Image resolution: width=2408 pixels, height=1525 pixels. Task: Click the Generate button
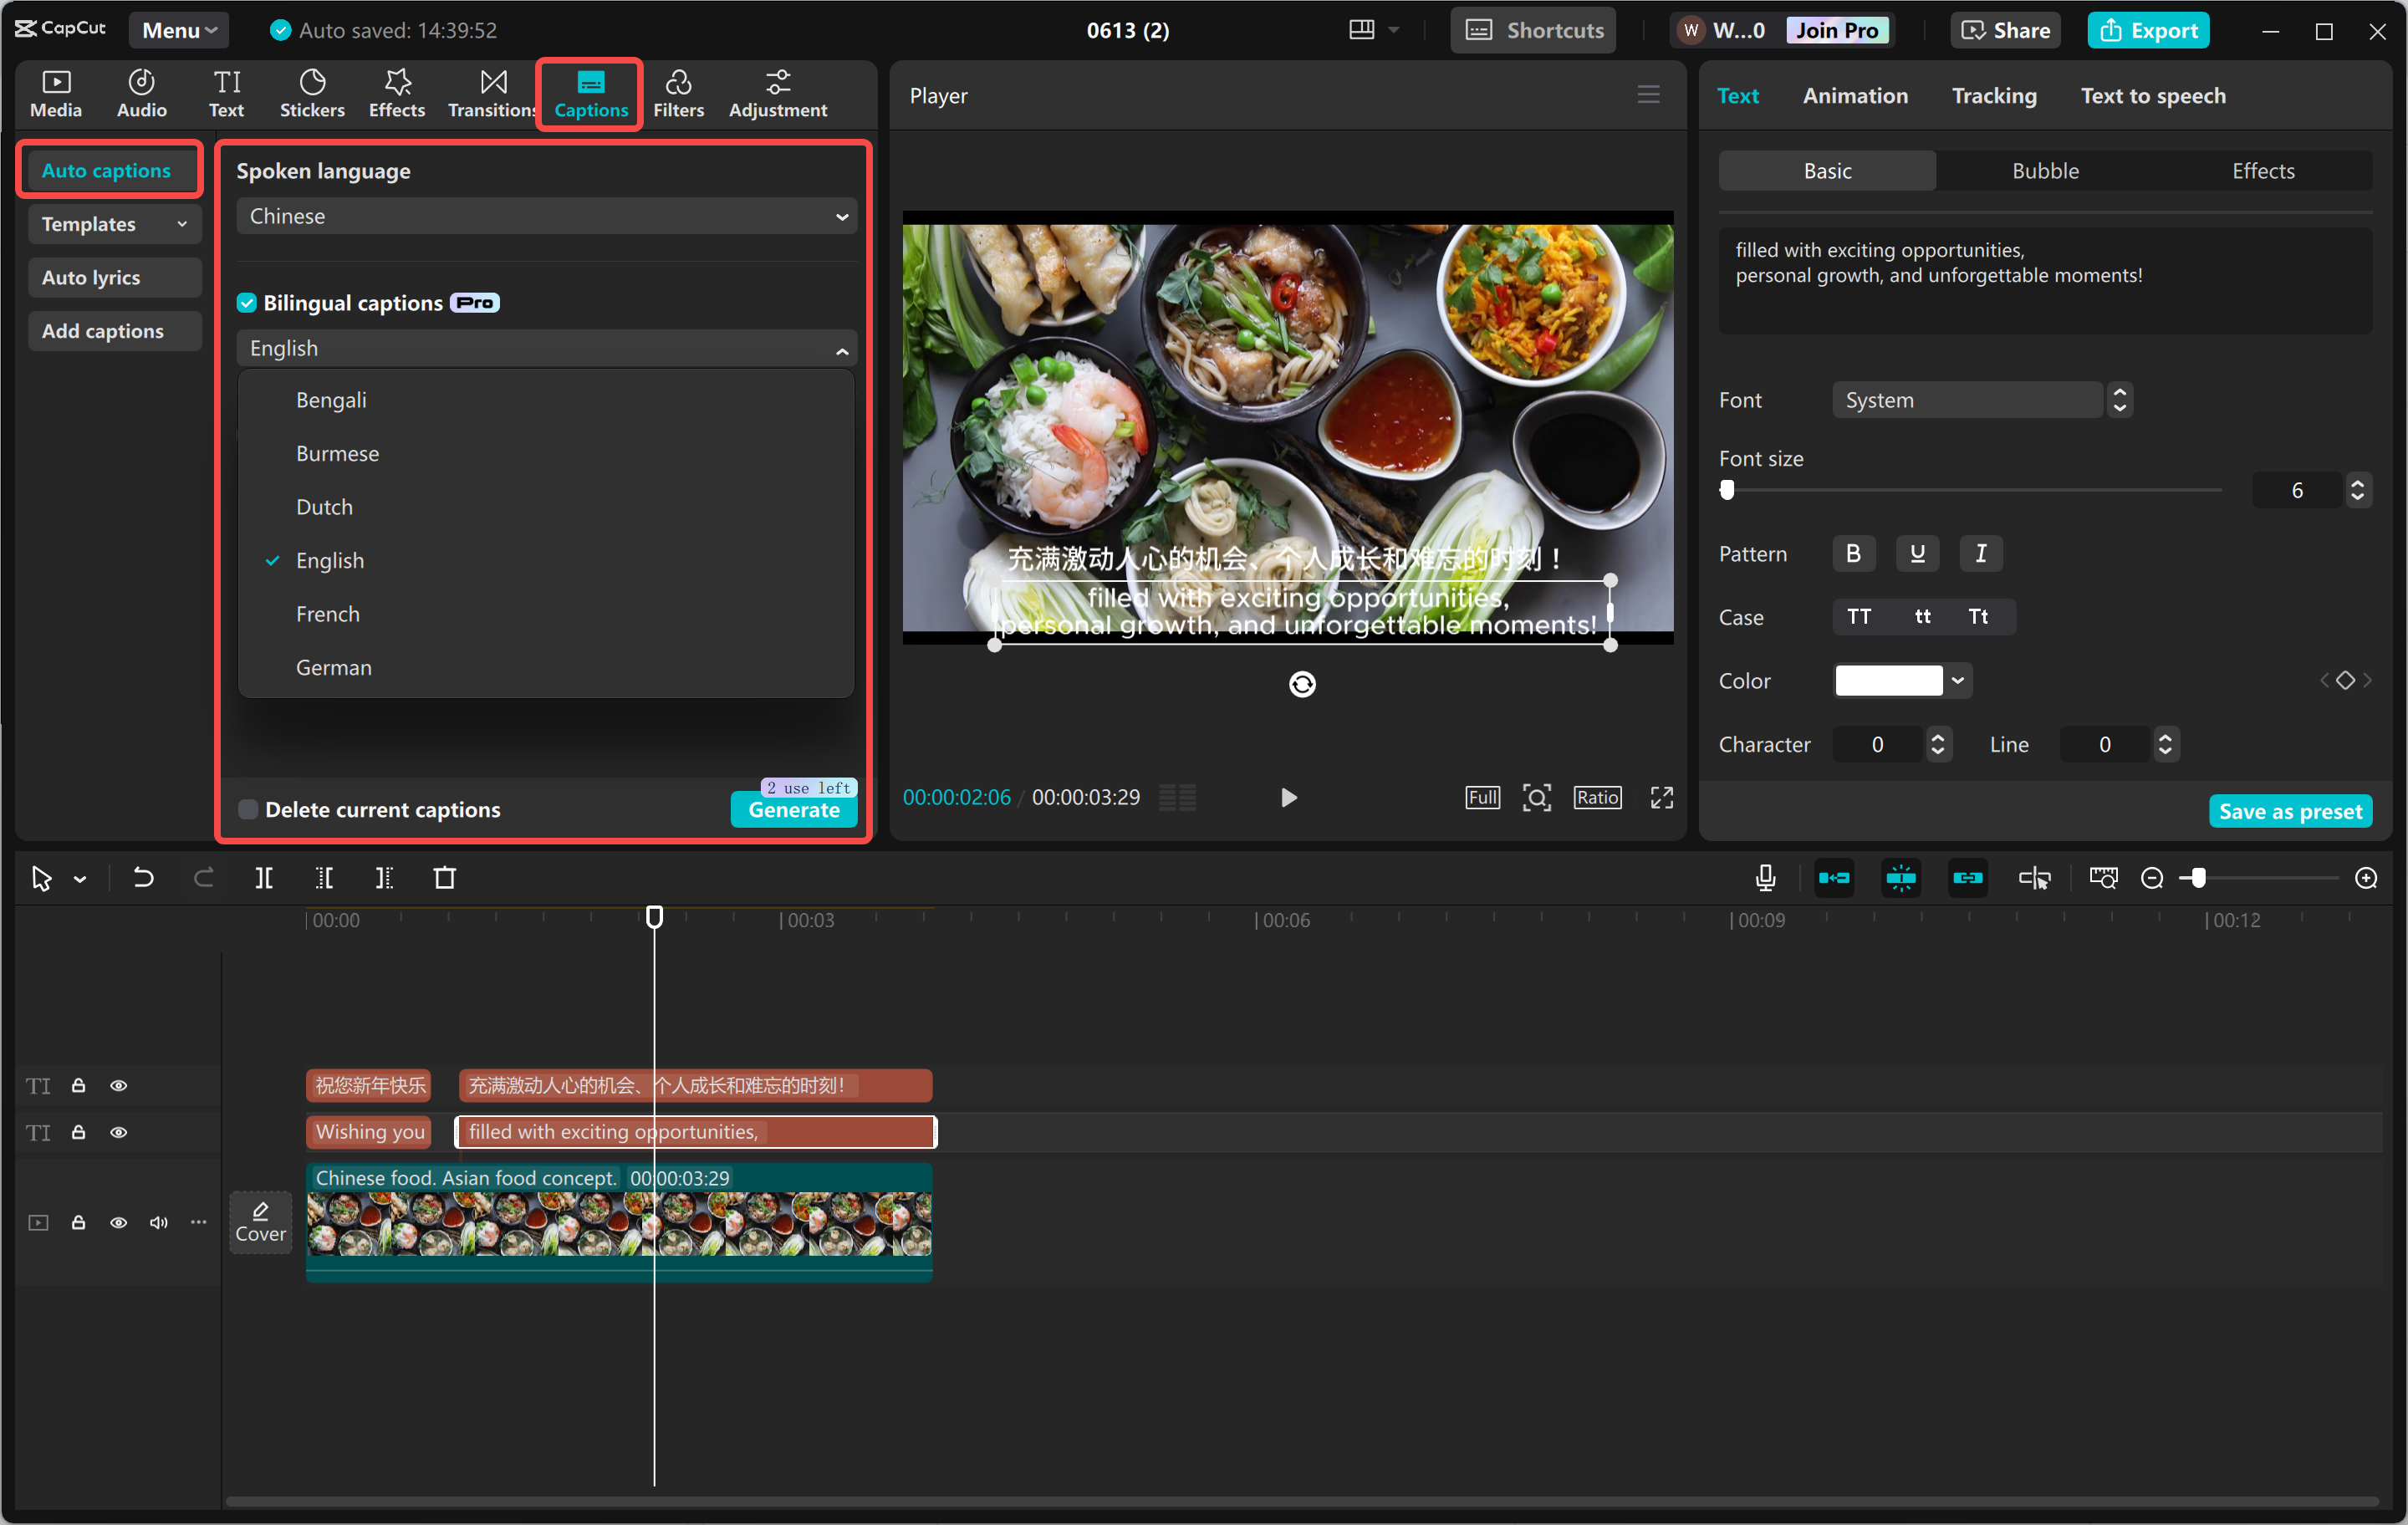point(793,810)
